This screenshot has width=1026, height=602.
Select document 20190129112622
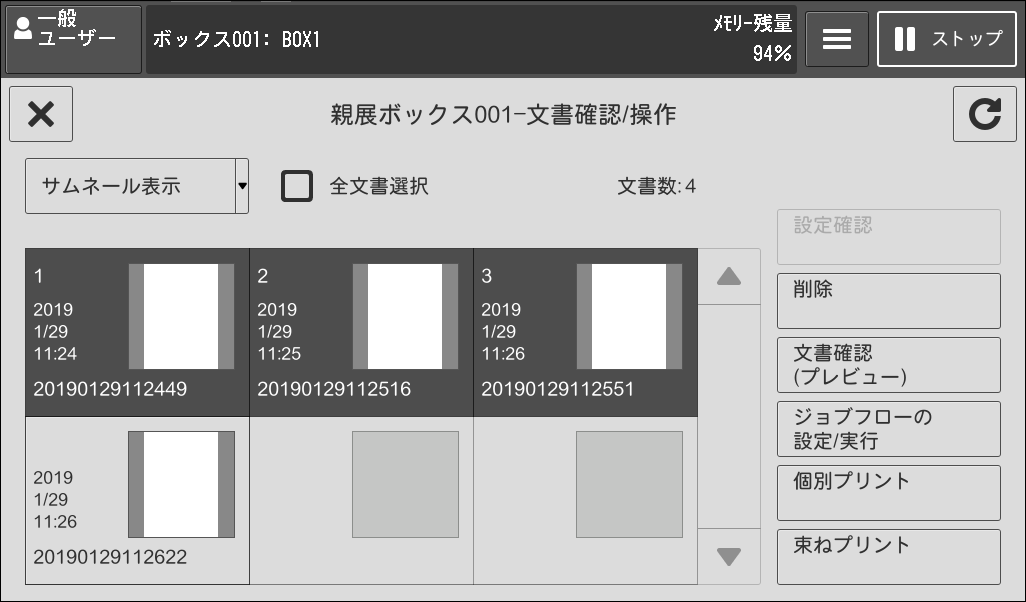tap(136, 500)
